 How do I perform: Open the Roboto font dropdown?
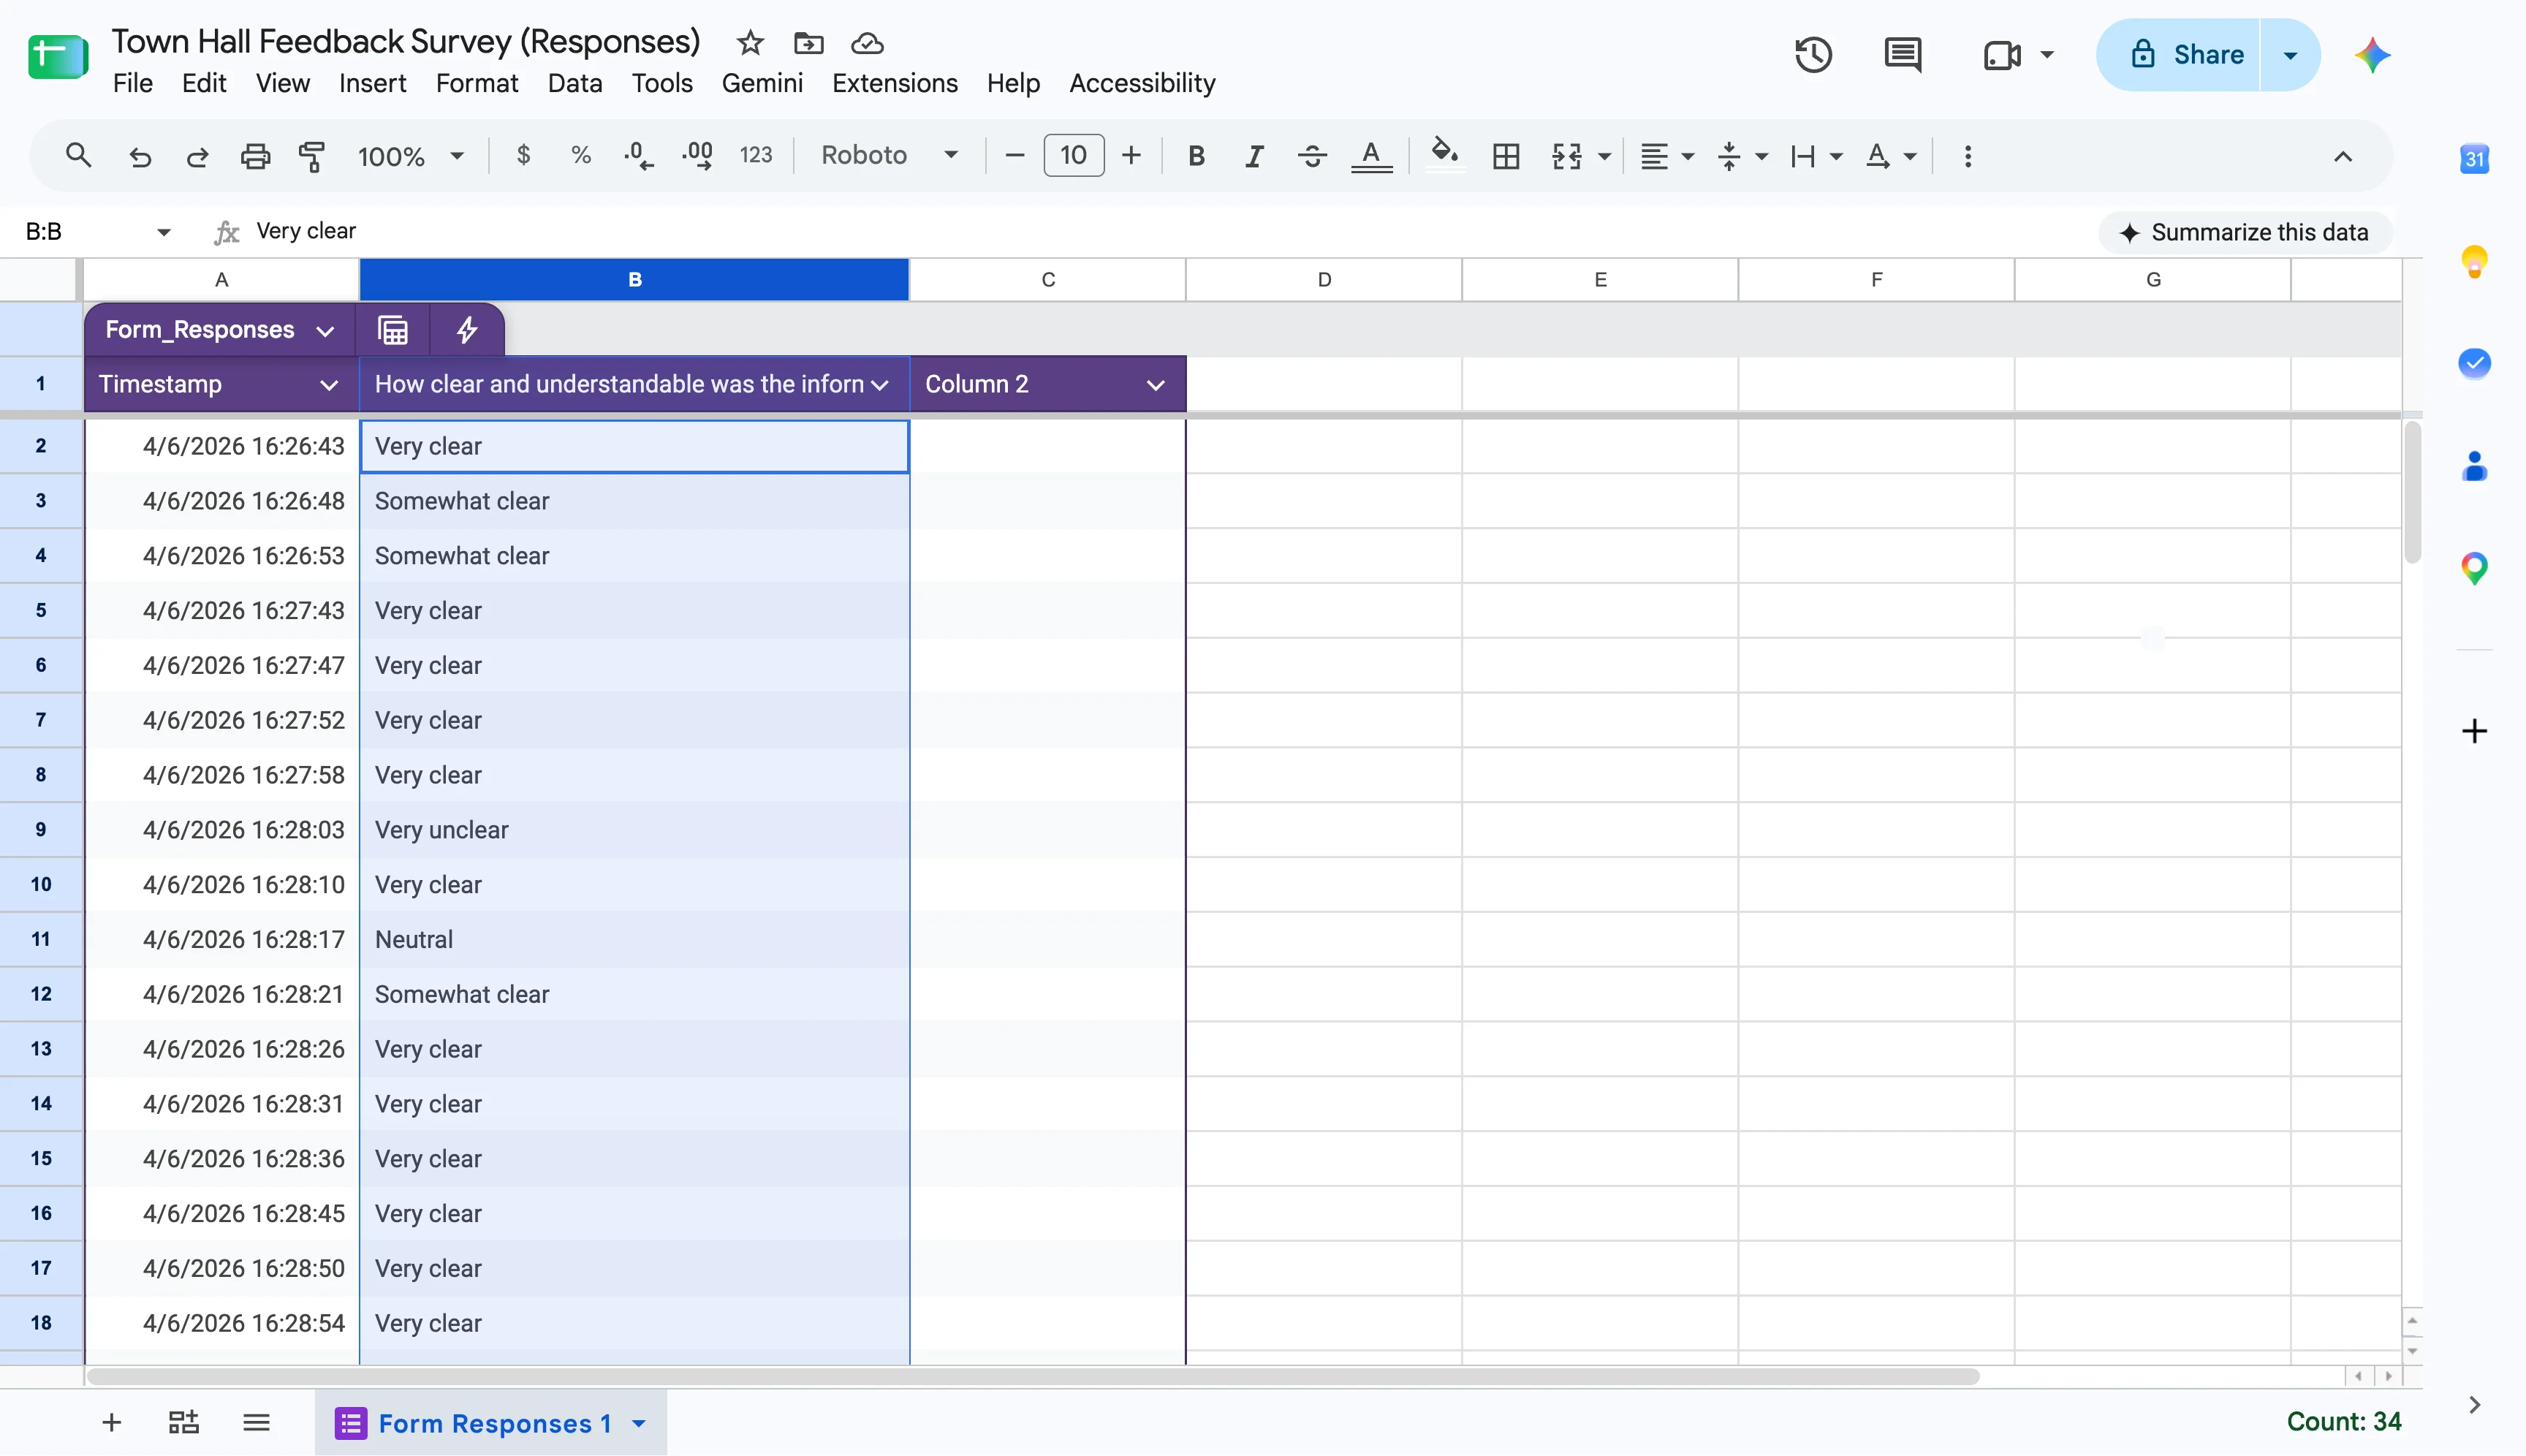coord(889,155)
